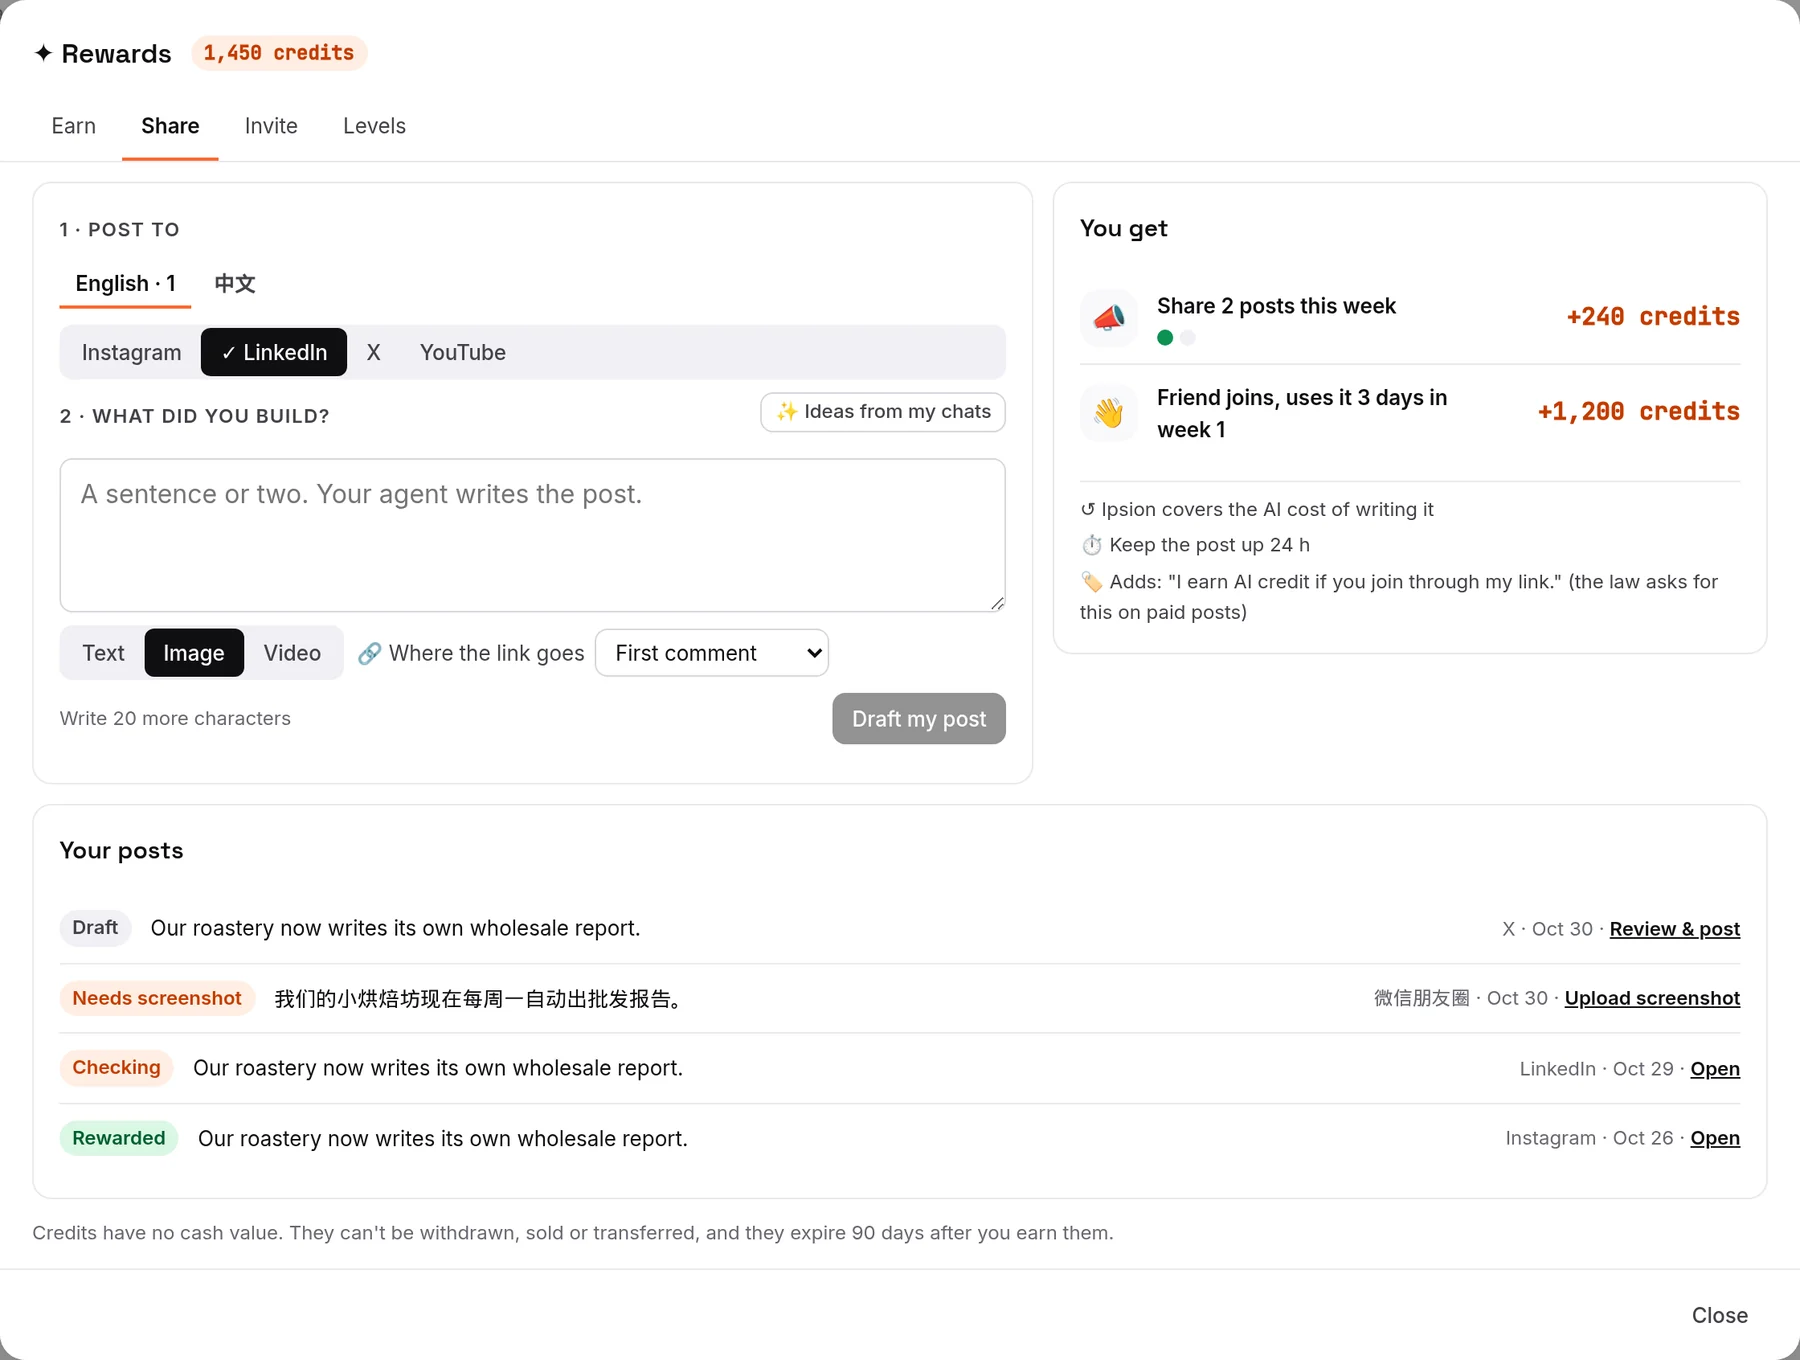
Task: Click into the 'A sentence or two' text area
Action: [x=533, y=535]
